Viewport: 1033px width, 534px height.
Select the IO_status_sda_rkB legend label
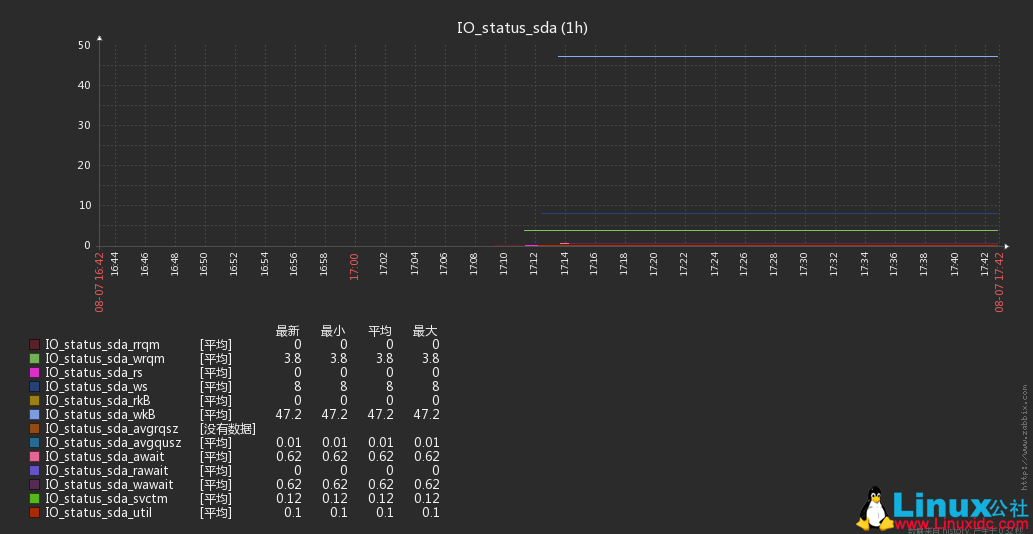tap(98, 400)
